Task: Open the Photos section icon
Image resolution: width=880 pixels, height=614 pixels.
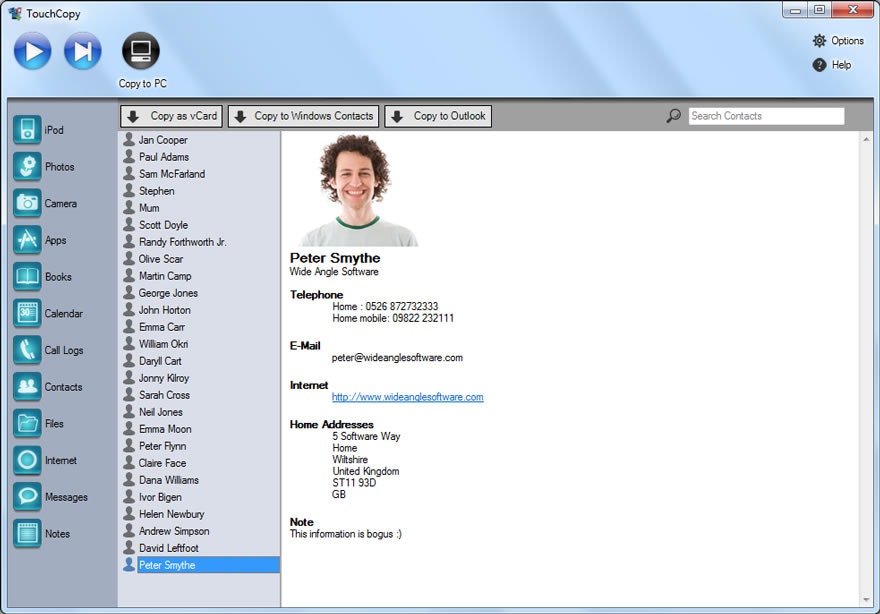Action: point(27,166)
